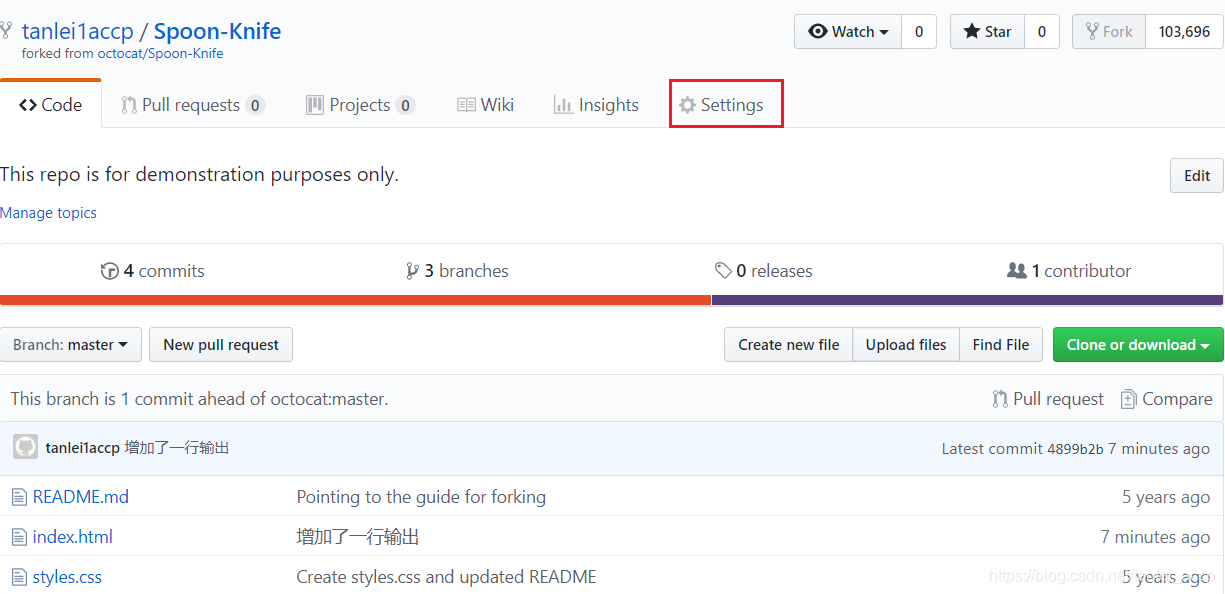
Task: Click New pull request
Action: point(221,345)
